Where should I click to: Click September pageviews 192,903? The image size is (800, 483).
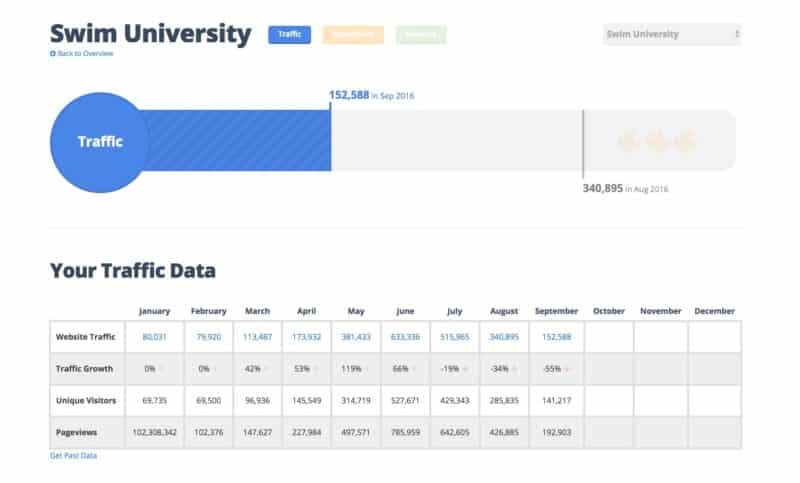coord(557,432)
